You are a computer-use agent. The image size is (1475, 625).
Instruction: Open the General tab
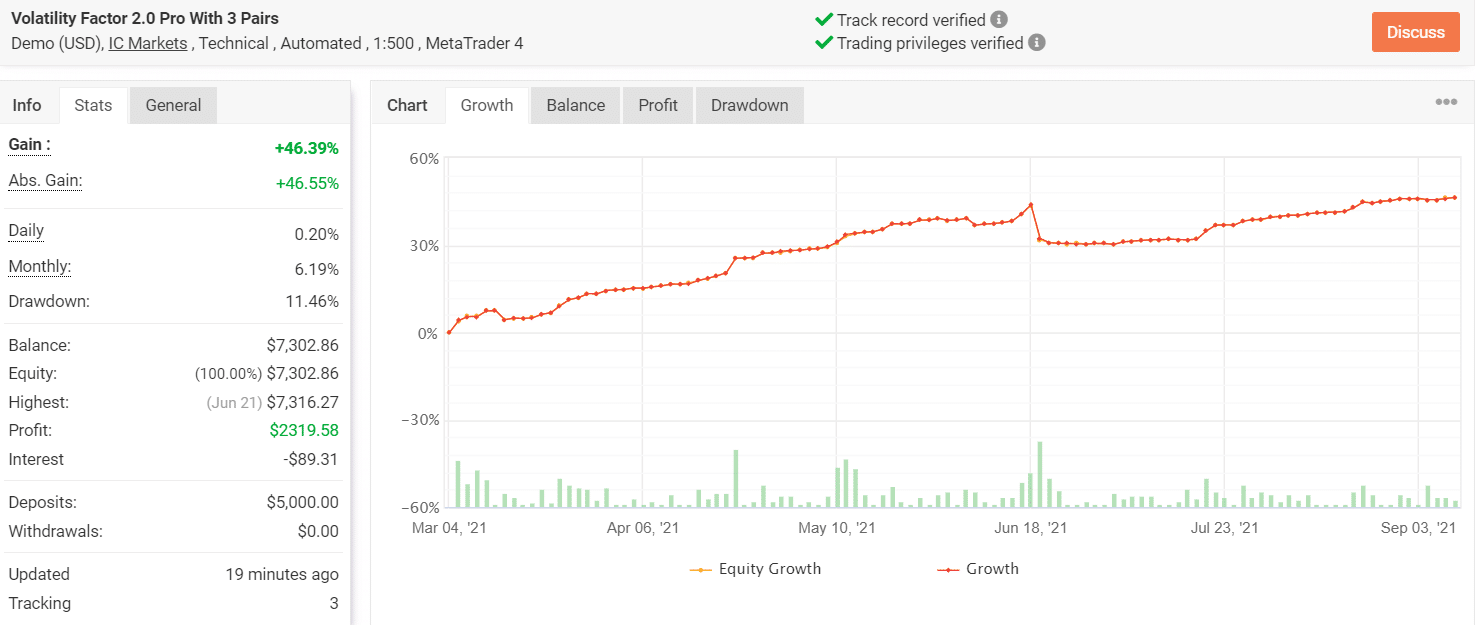click(x=173, y=105)
